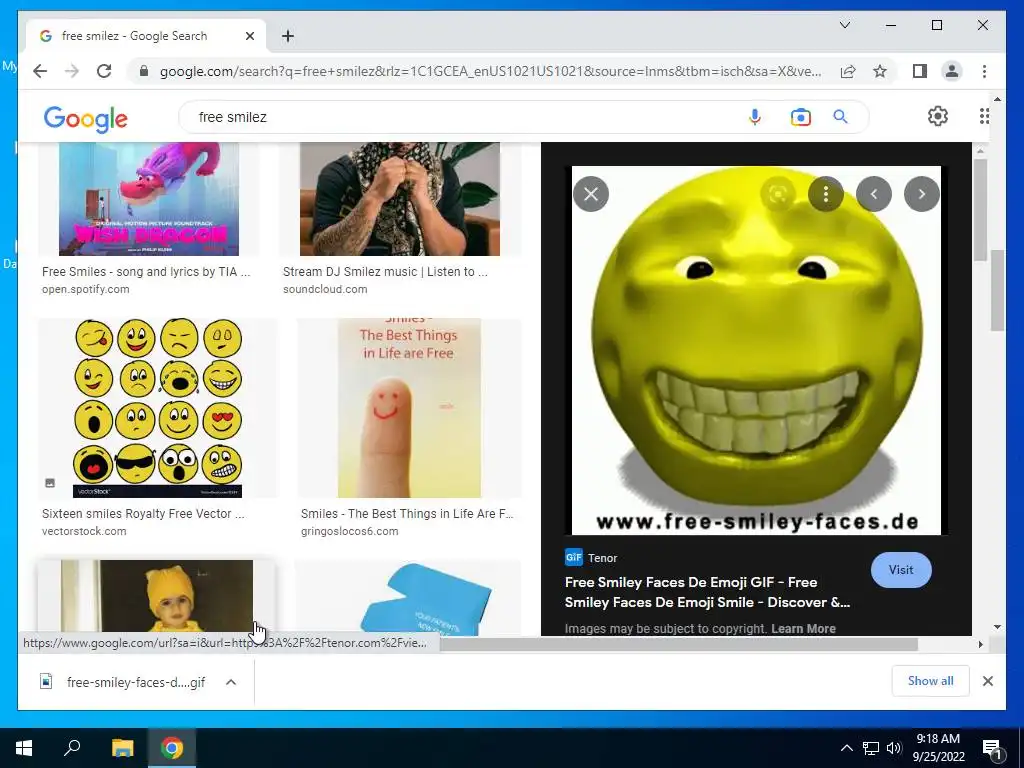Expand the download item options chevron
Screen dimensions: 1024x768
[231, 682]
